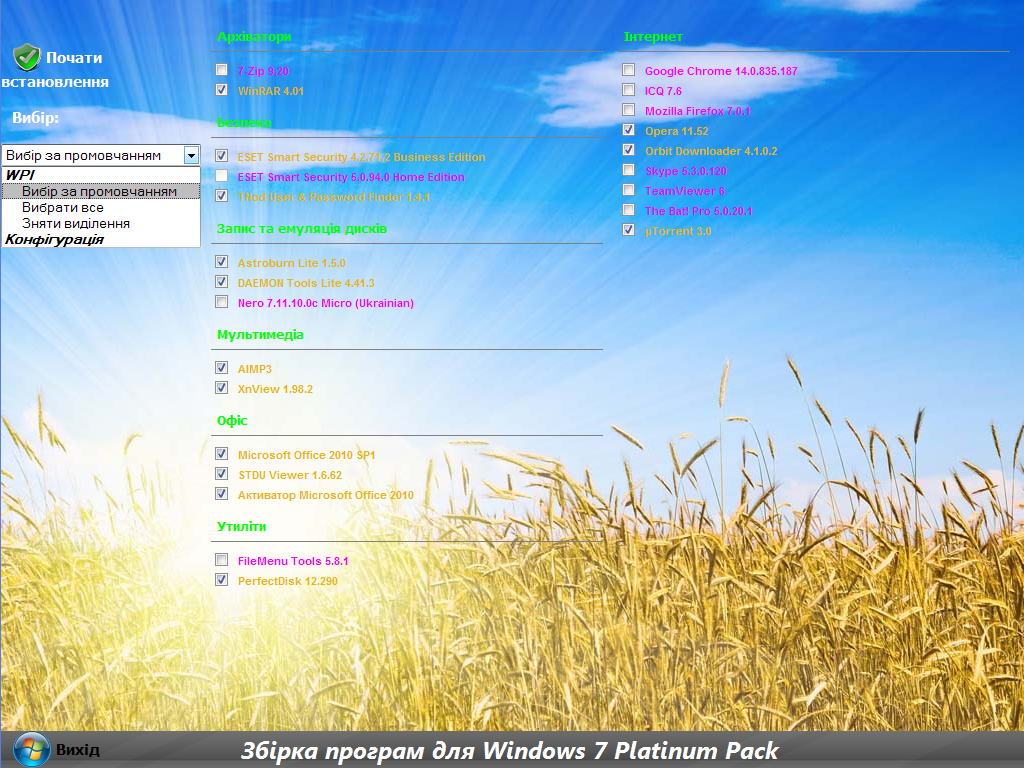Uncheck ESET Smart Security Business Edition checkbox

point(221,155)
